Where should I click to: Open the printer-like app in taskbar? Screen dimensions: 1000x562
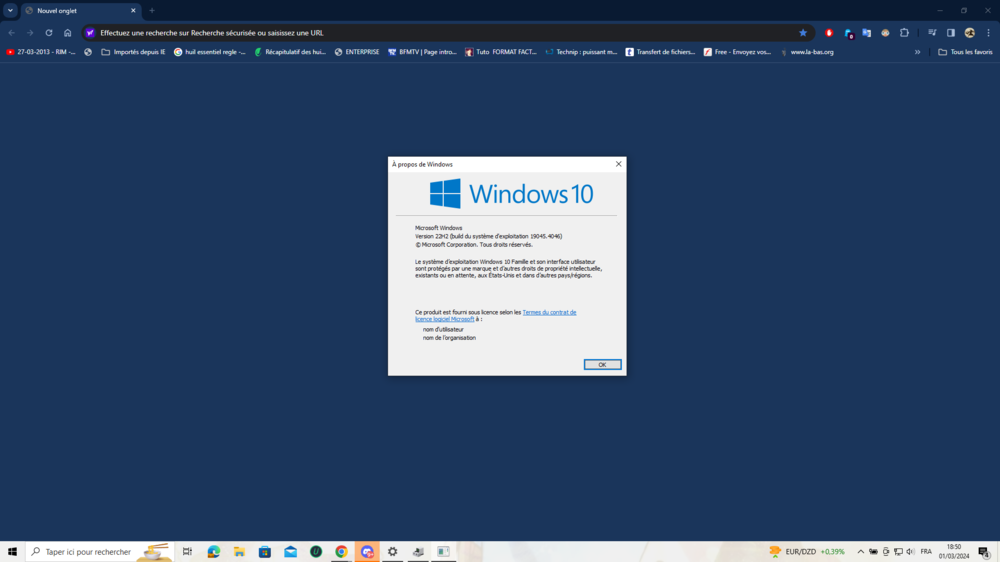click(x=418, y=551)
